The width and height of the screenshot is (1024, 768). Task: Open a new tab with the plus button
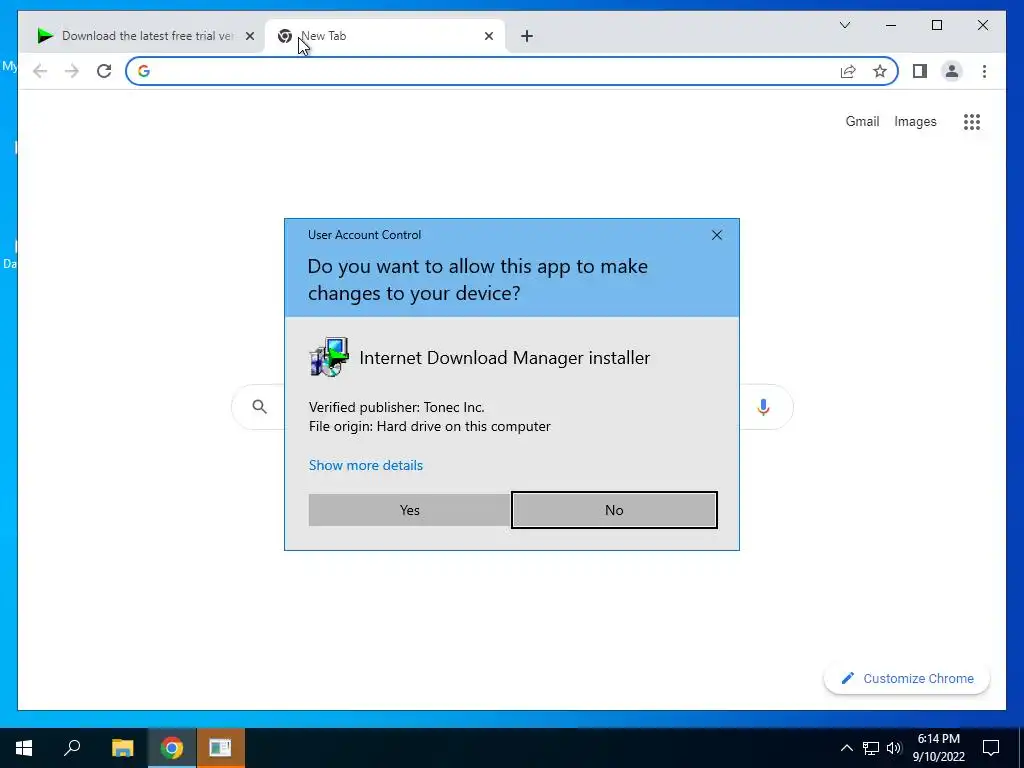[527, 36]
